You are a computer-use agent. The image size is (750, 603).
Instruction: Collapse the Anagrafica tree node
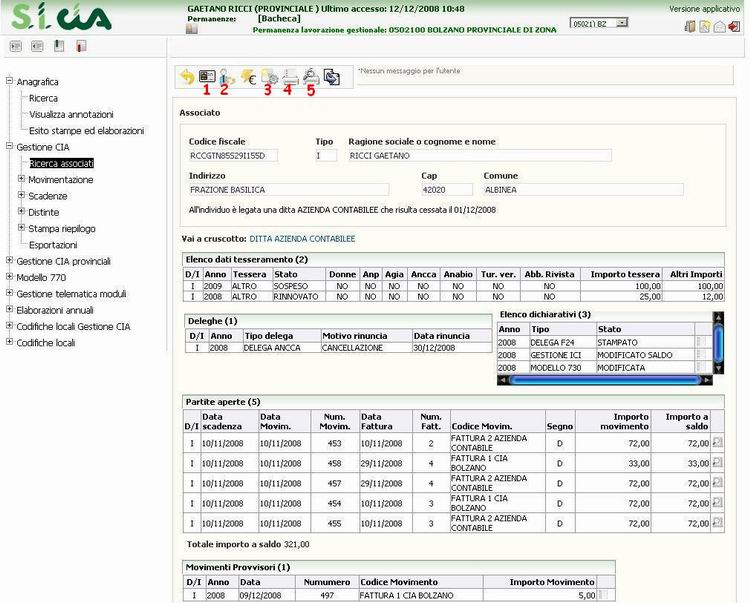coord(9,81)
